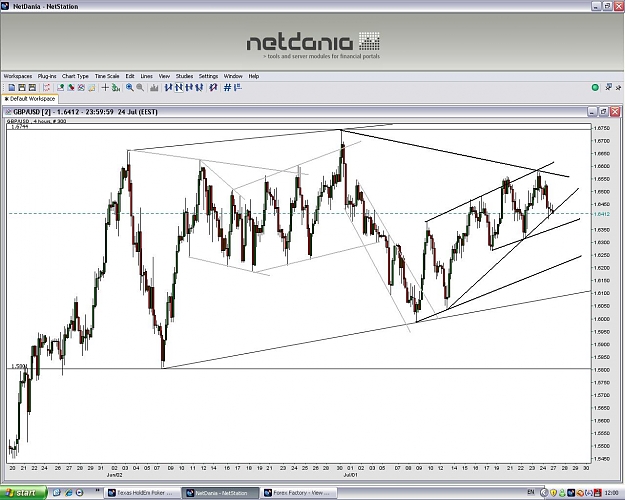The width and height of the screenshot is (625, 500).
Task: Click the 'GBP/USD, 4 hours # 300' chart label
Action: pos(37,121)
